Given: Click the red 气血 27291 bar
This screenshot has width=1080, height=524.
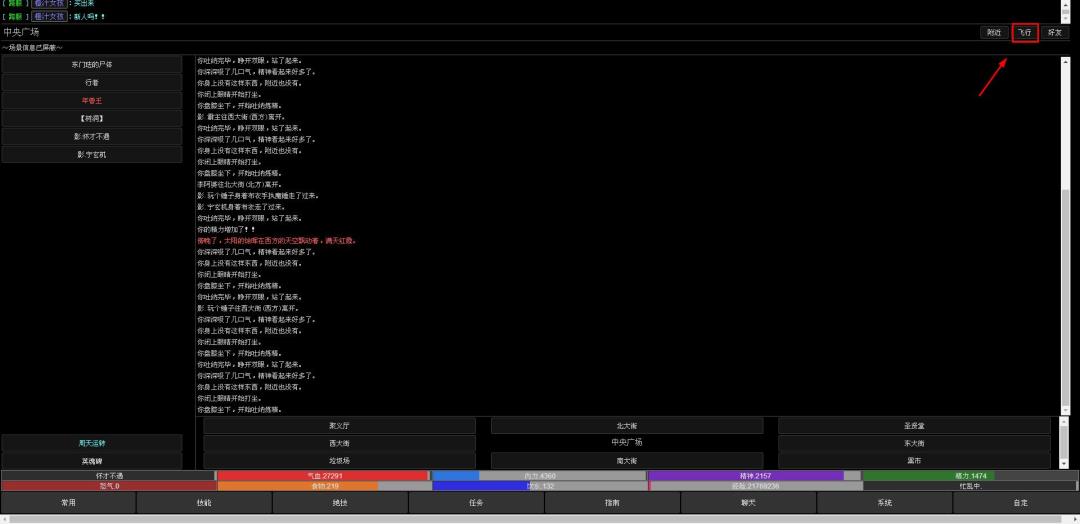Looking at the screenshot, I should pos(324,476).
